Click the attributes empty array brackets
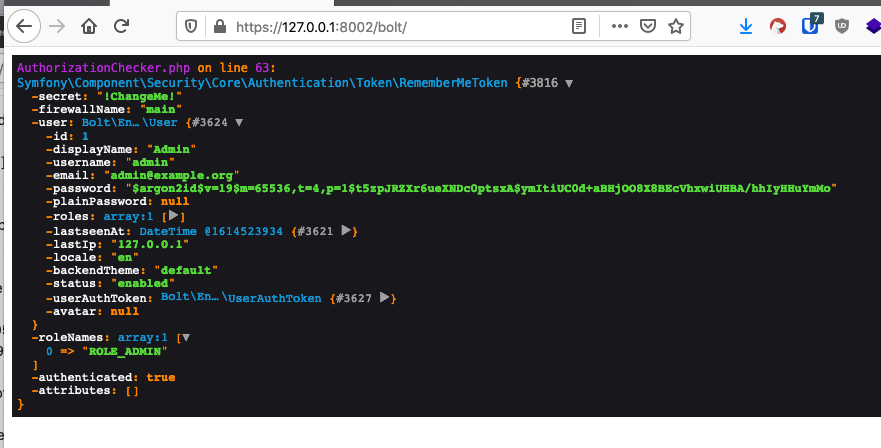Screen dimensions: 881x448 [132, 391]
